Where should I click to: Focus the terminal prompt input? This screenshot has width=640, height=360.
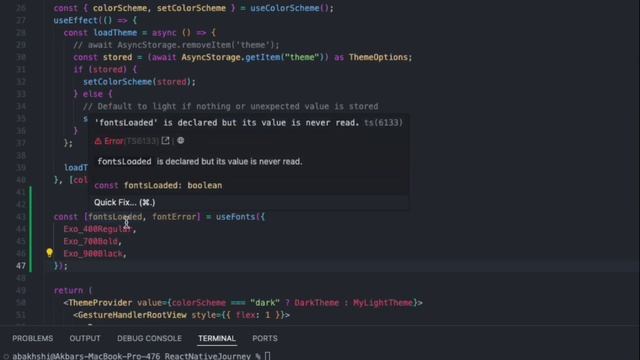tap(267, 356)
